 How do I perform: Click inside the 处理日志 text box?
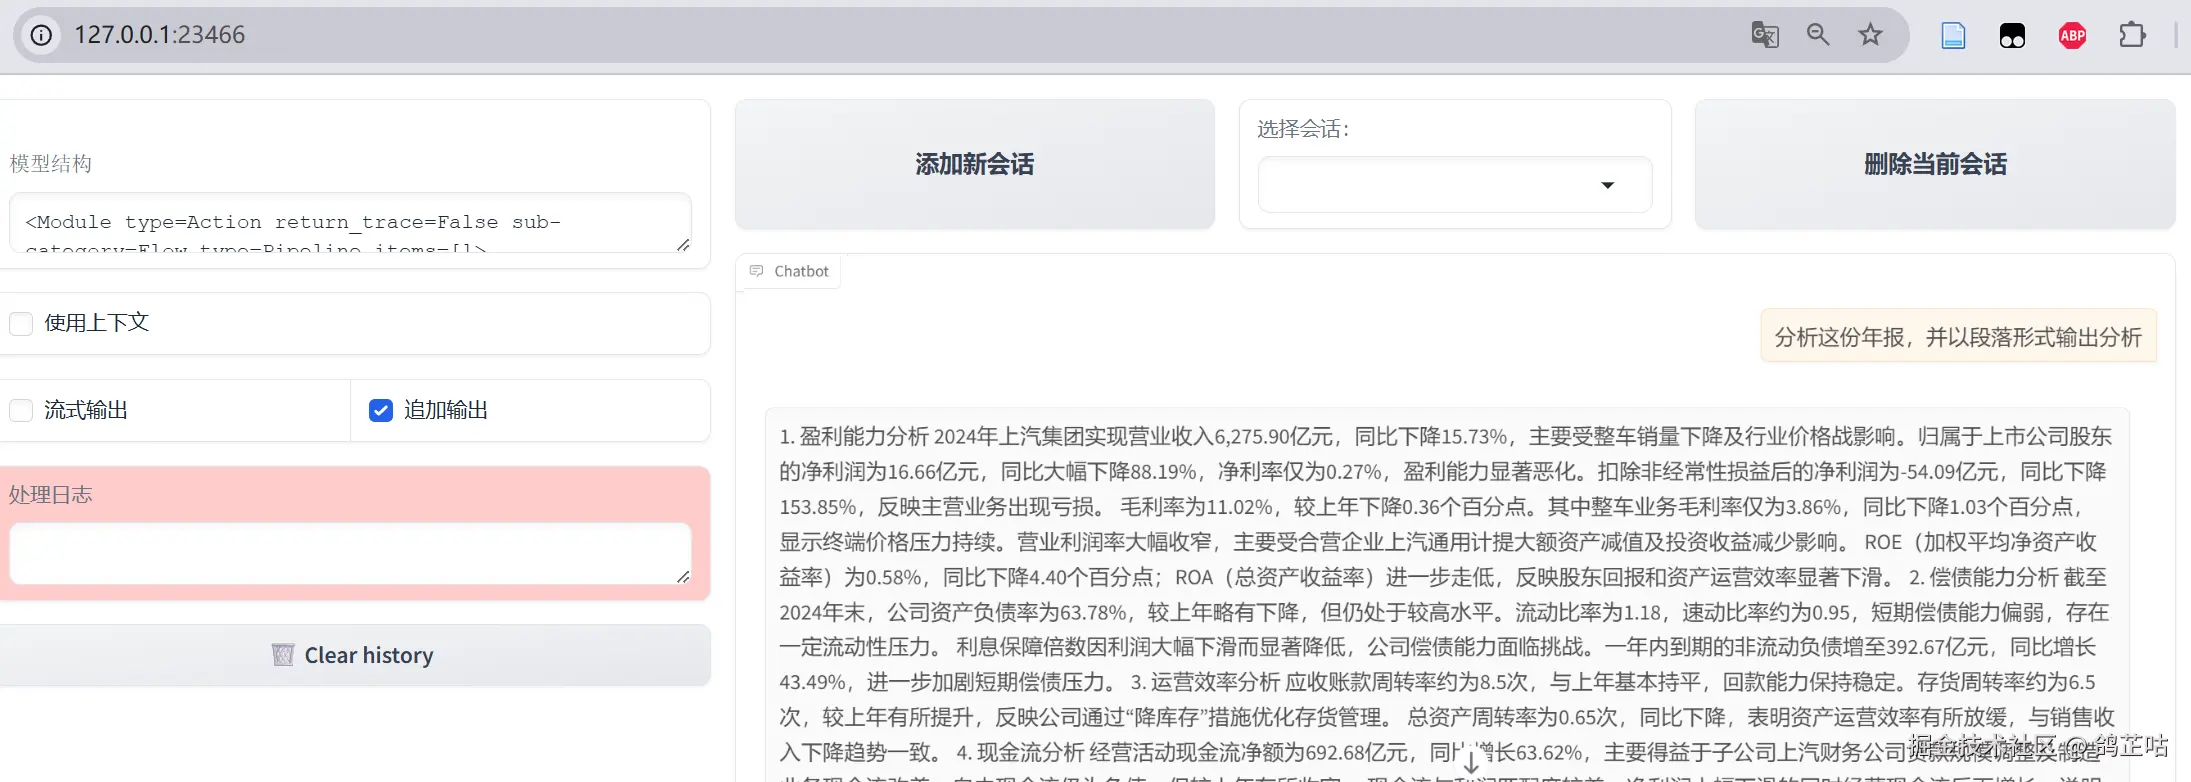pos(350,553)
